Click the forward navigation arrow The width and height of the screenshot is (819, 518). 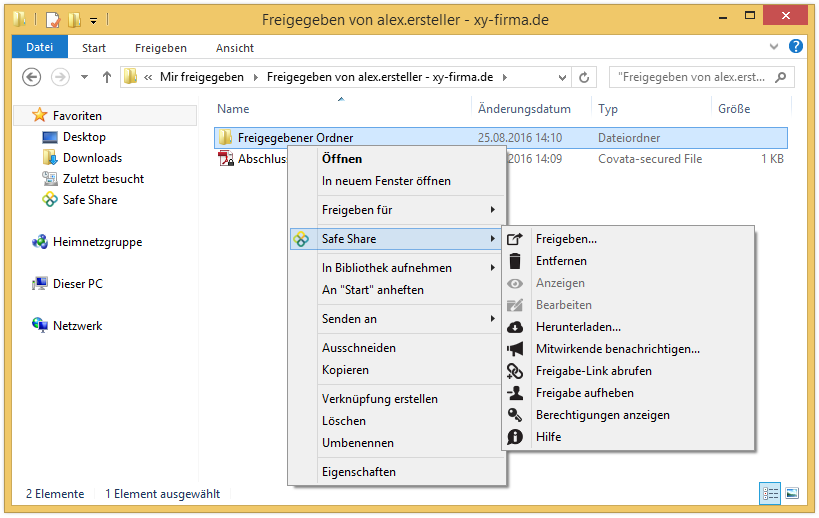pyautogui.click(x=60, y=77)
